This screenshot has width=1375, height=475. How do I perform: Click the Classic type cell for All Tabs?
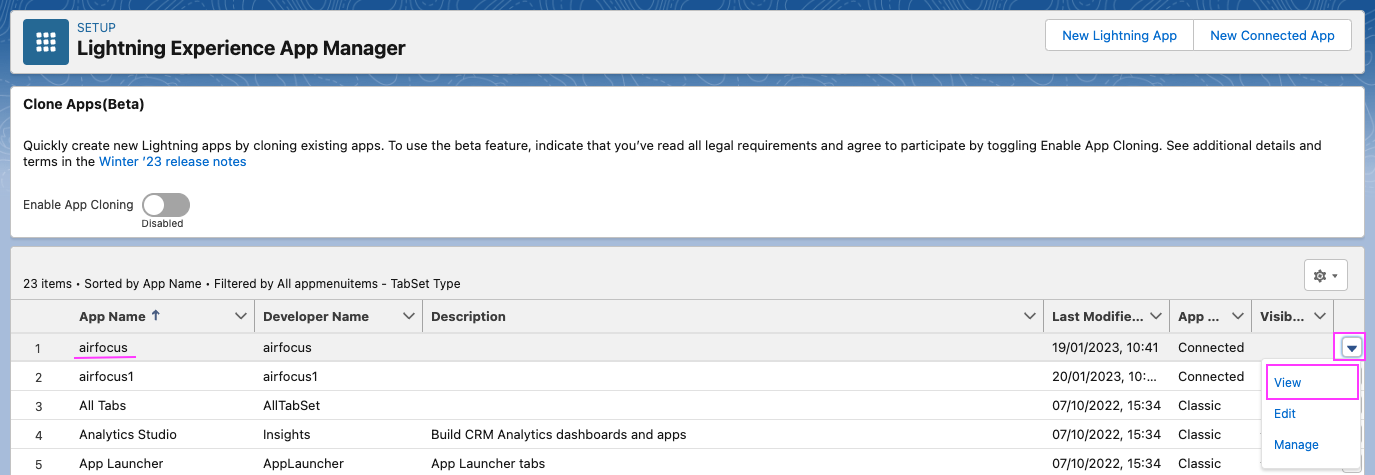coord(1200,406)
